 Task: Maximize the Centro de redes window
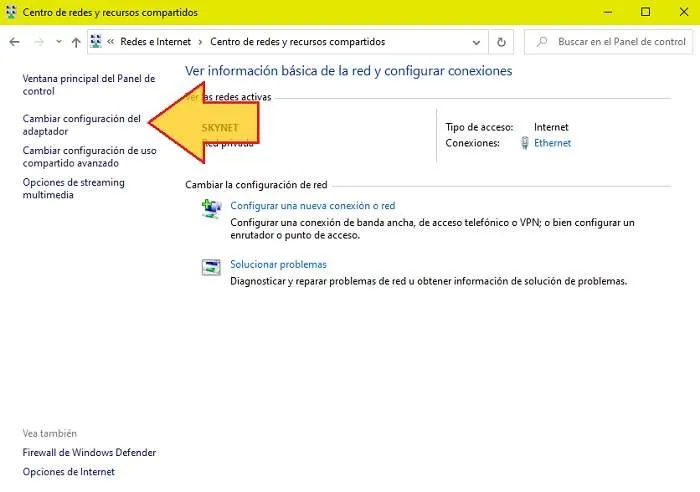[645, 12]
